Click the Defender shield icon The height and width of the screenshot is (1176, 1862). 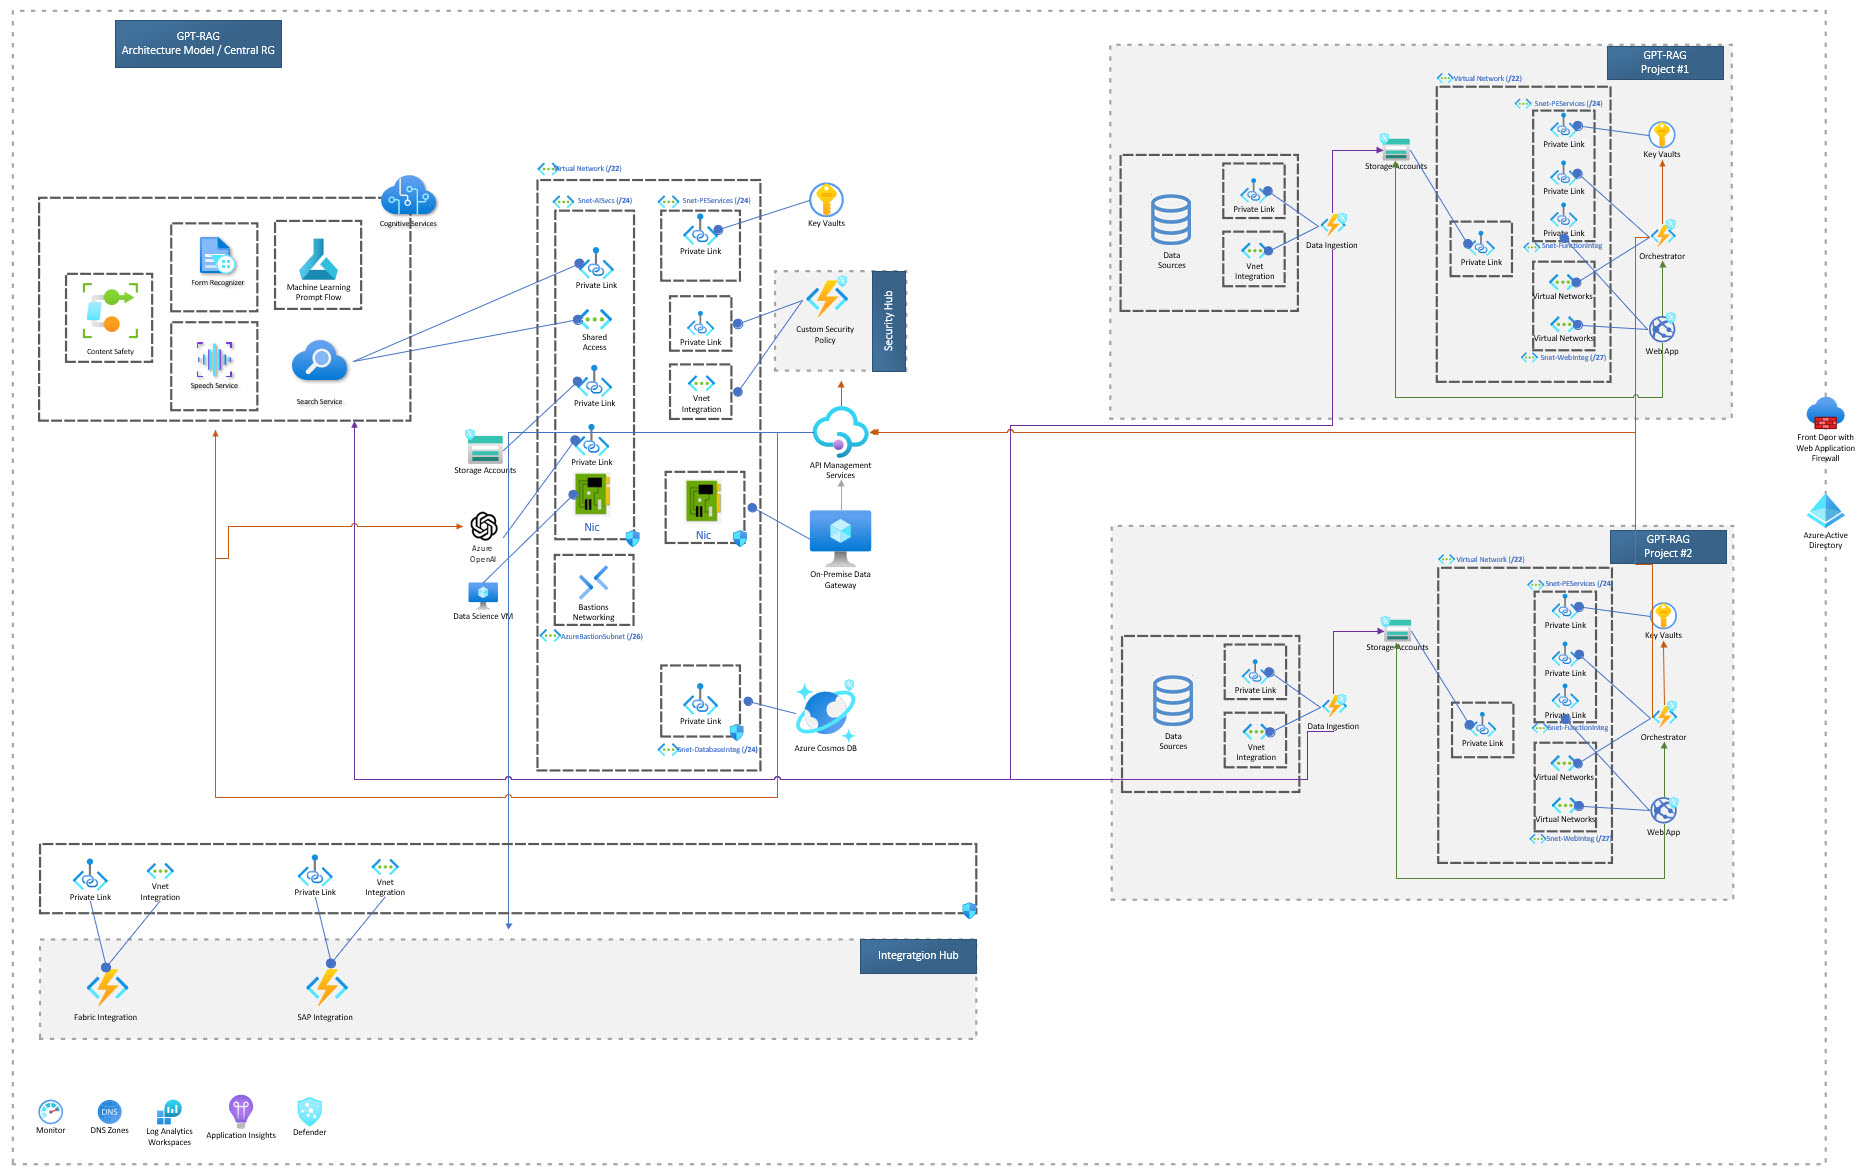tap(309, 1111)
